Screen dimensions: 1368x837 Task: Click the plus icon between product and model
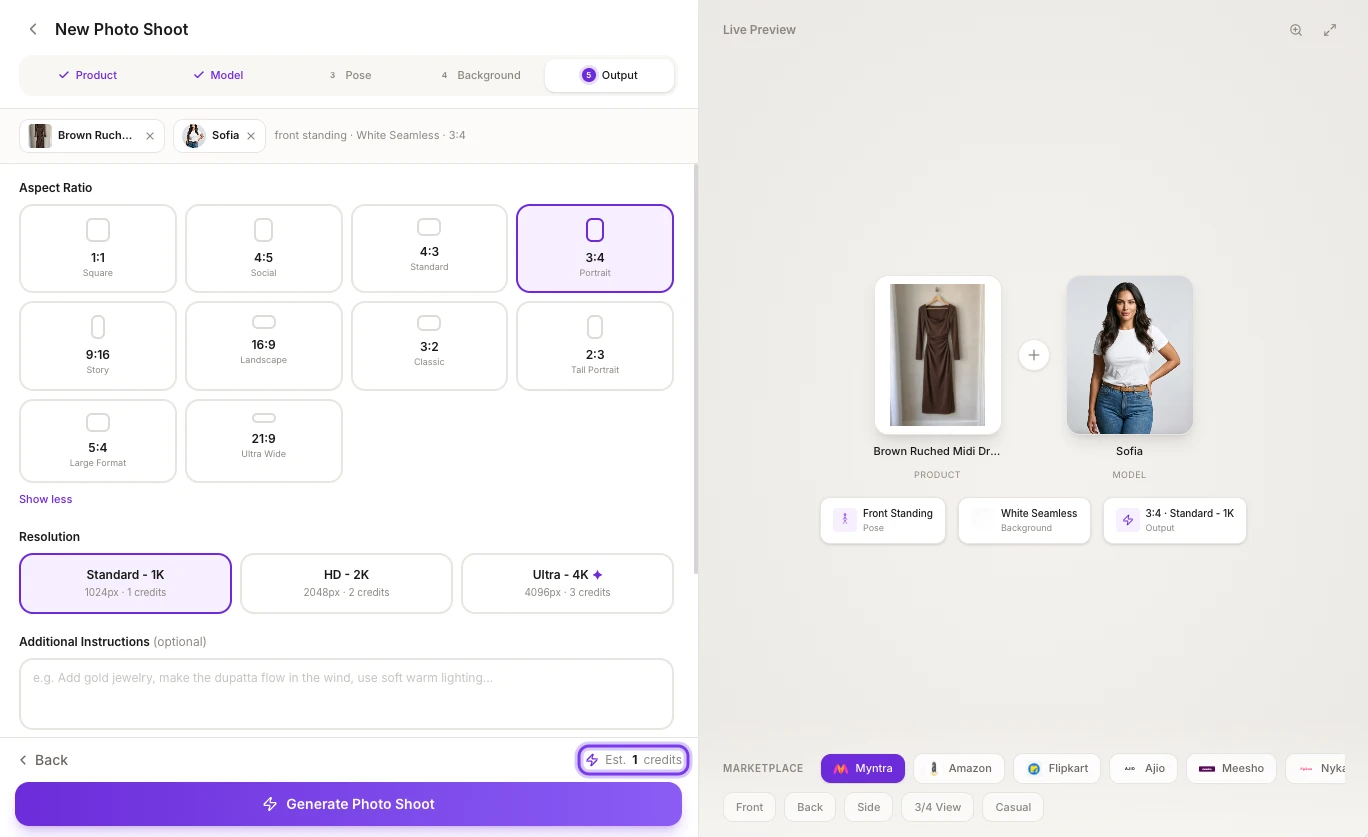pyautogui.click(x=1034, y=355)
